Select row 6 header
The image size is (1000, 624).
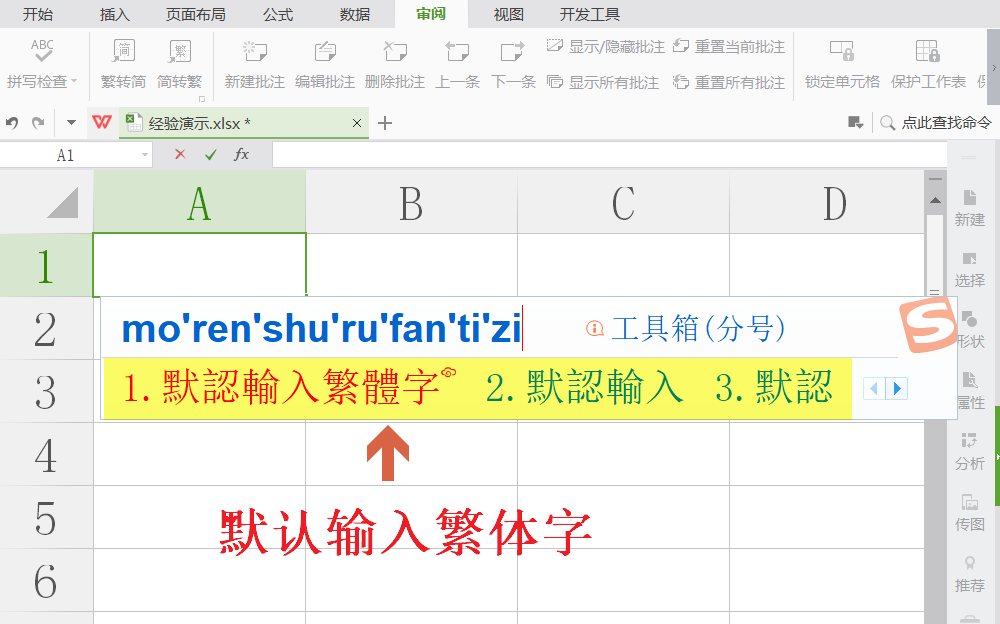(x=46, y=581)
